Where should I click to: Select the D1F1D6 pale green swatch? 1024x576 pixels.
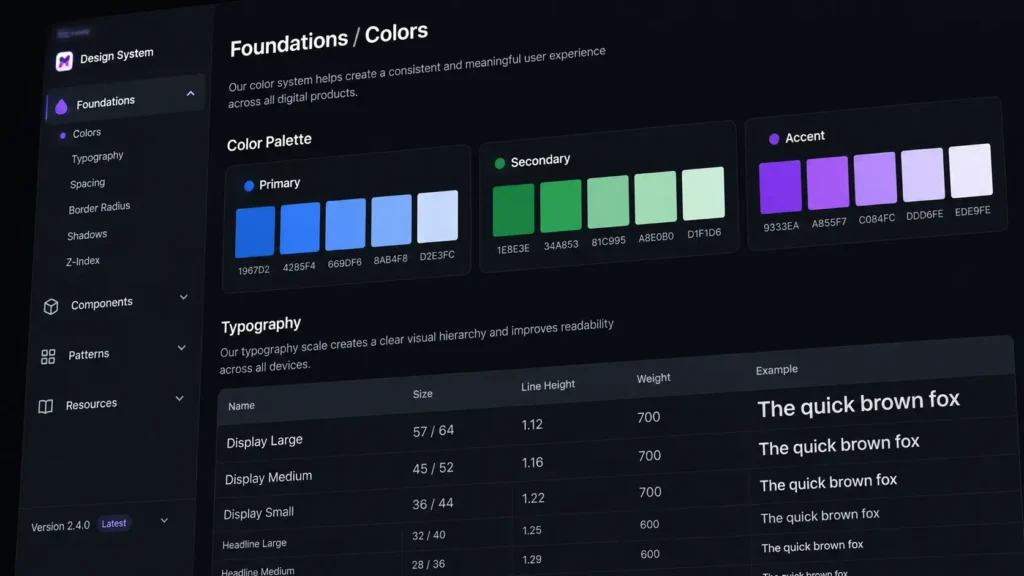click(x=703, y=193)
